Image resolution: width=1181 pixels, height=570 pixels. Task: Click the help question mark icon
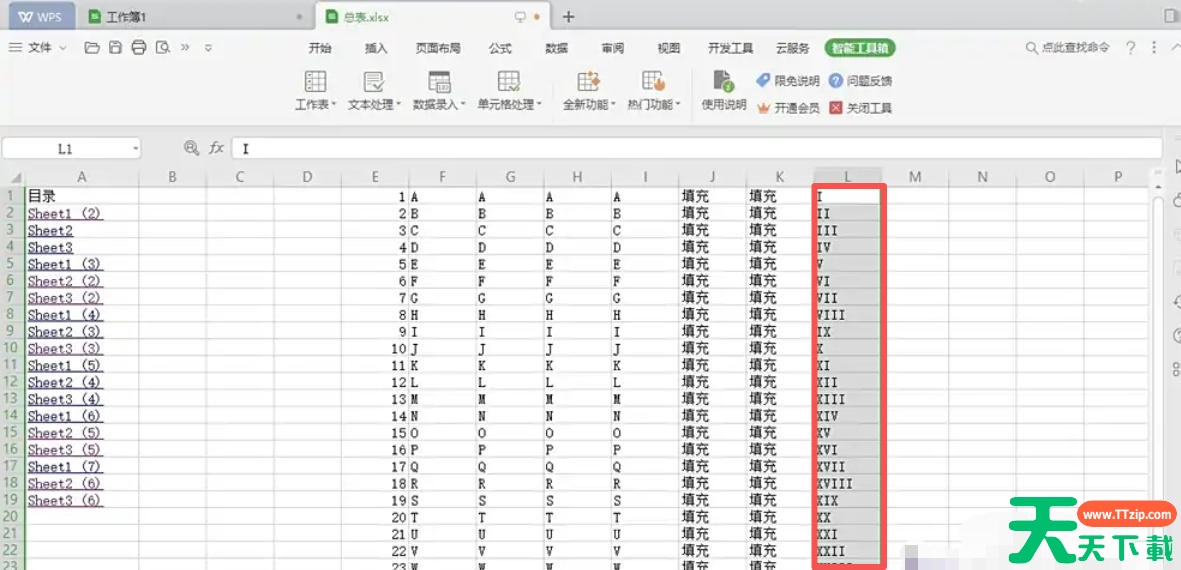(1131, 47)
